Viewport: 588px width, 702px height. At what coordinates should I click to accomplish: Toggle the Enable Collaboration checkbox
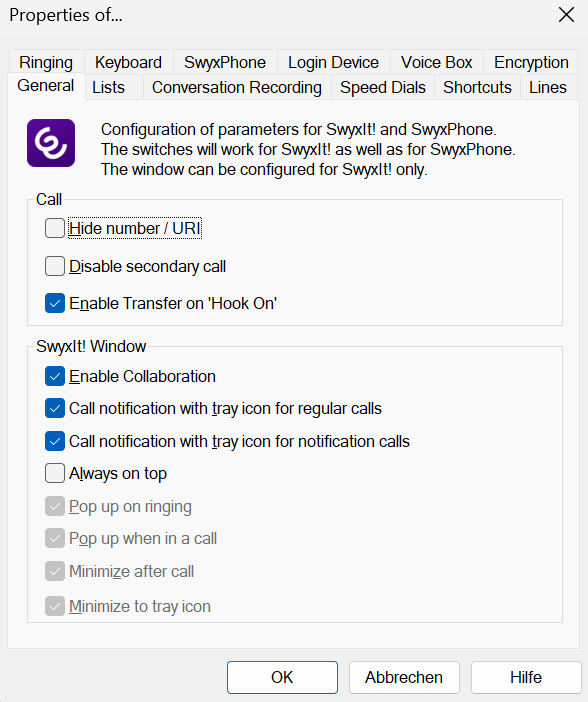(55, 377)
